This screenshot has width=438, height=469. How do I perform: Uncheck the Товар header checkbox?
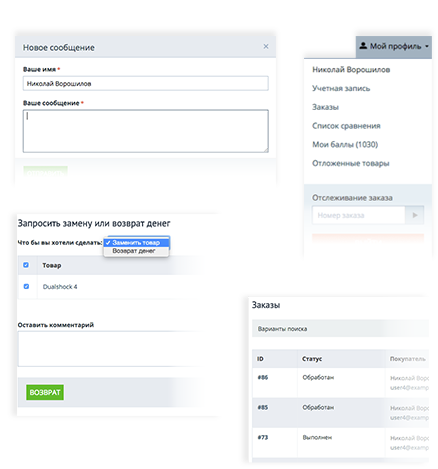(x=26, y=265)
